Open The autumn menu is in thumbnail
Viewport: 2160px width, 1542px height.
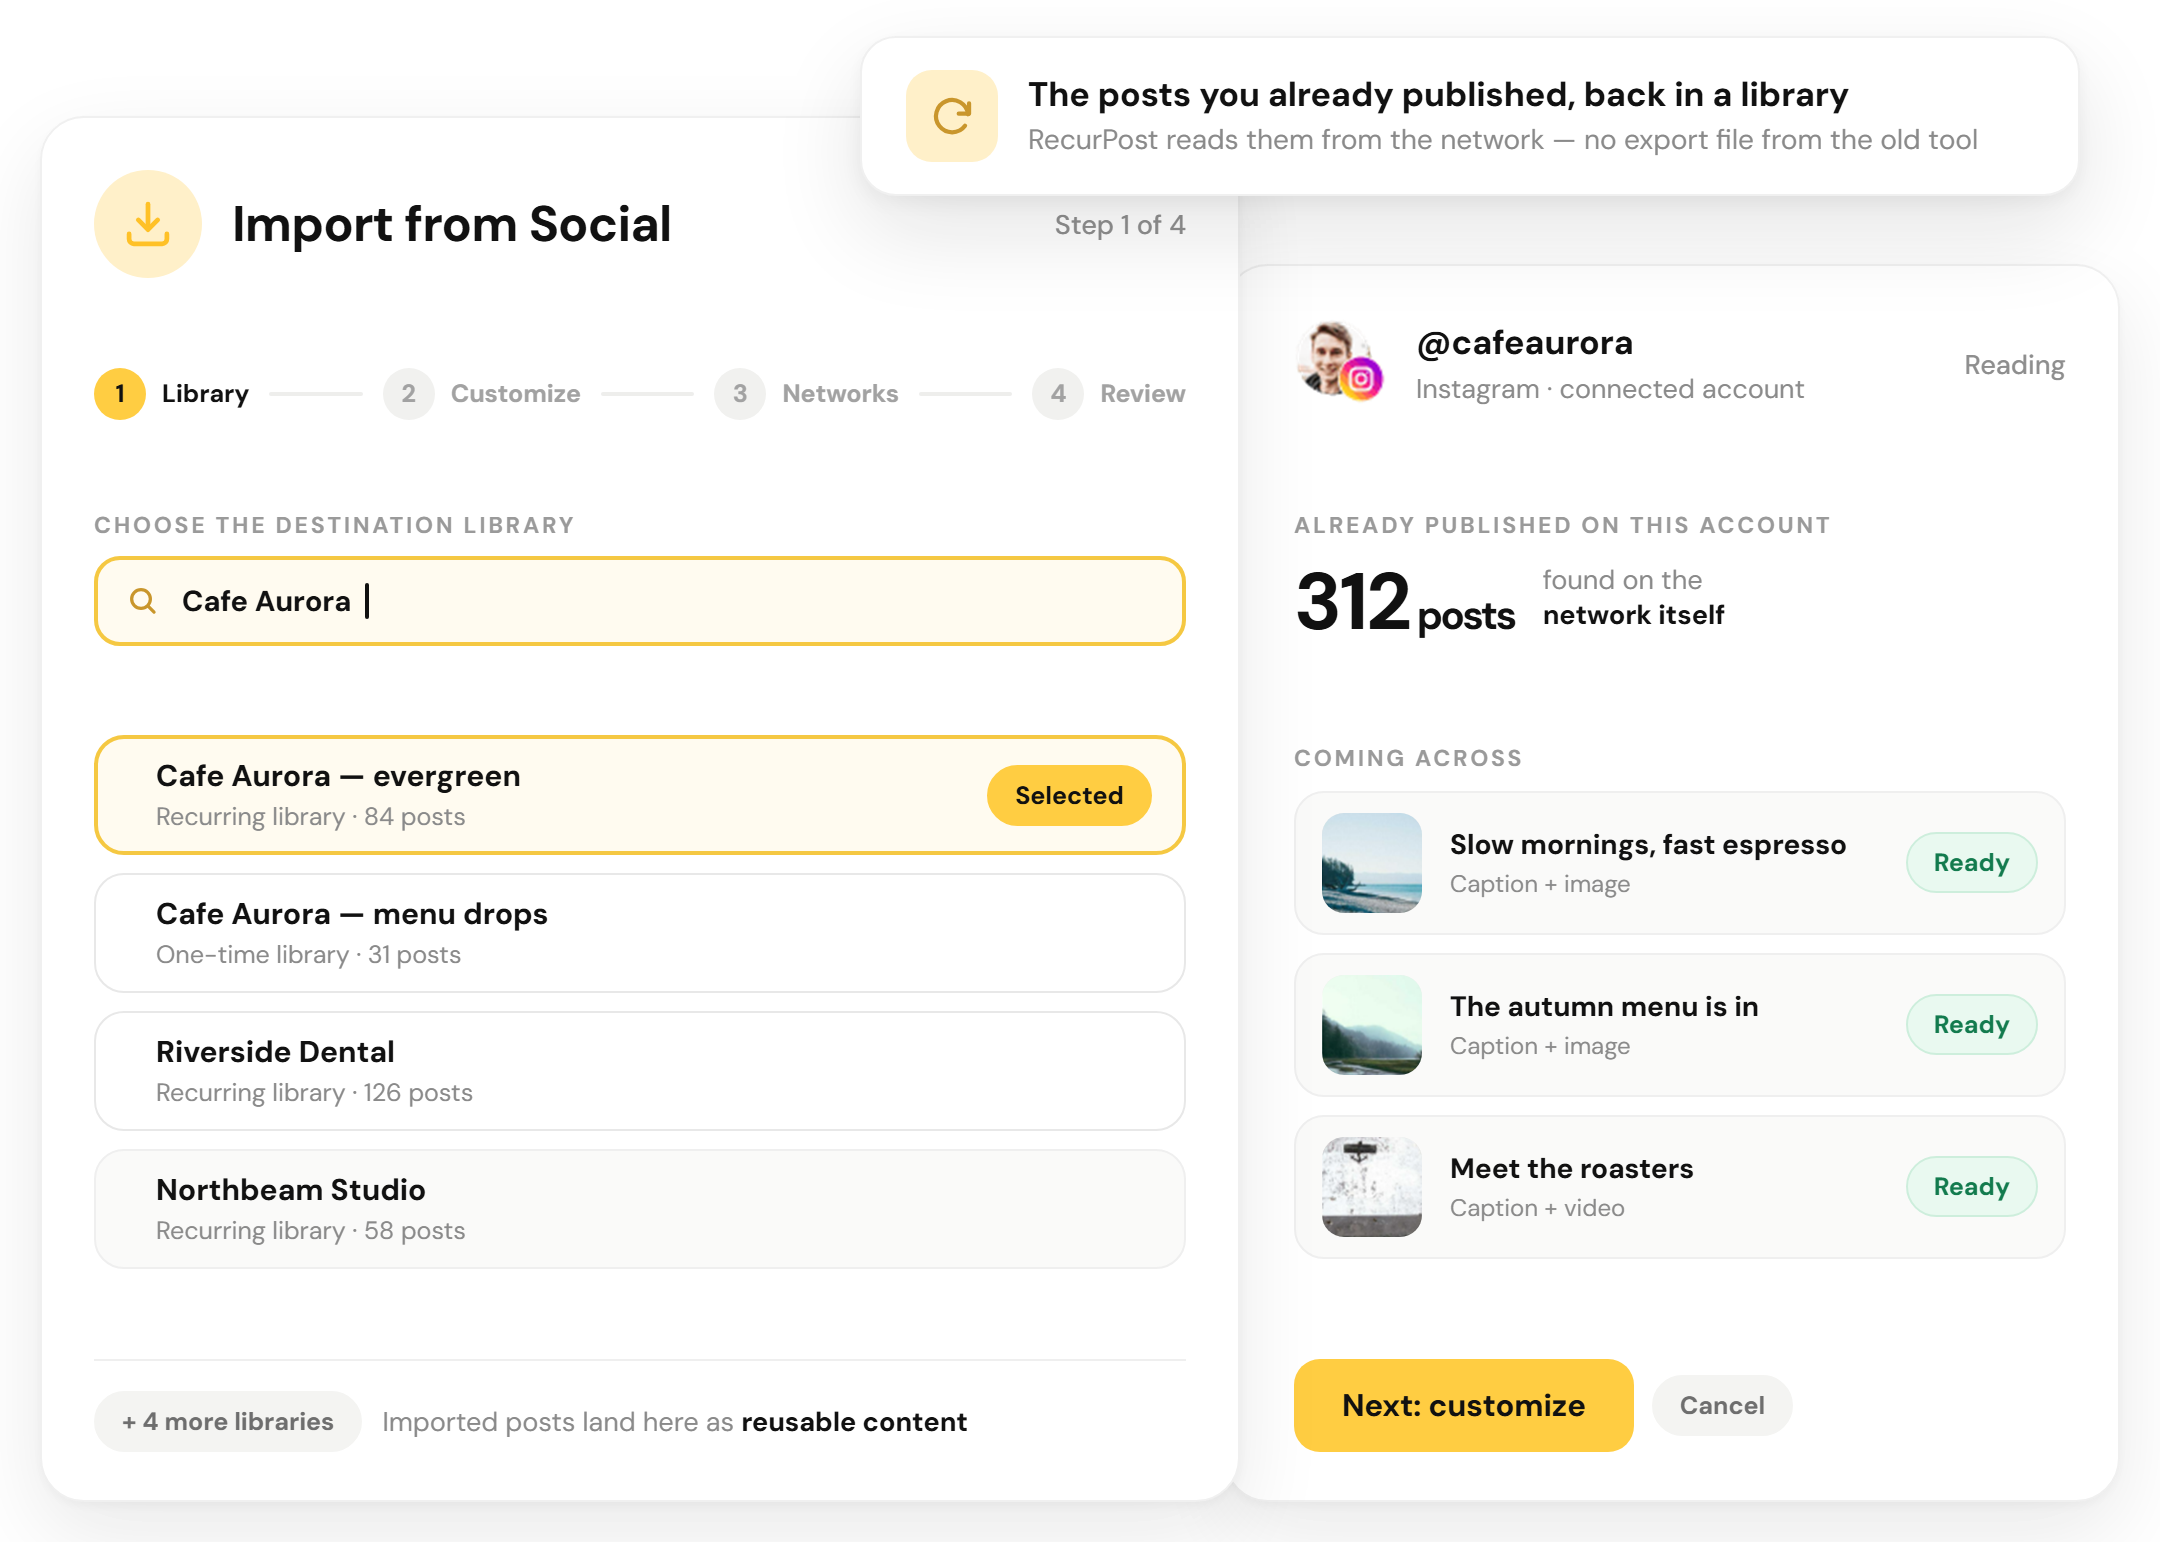[x=1372, y=1025]
